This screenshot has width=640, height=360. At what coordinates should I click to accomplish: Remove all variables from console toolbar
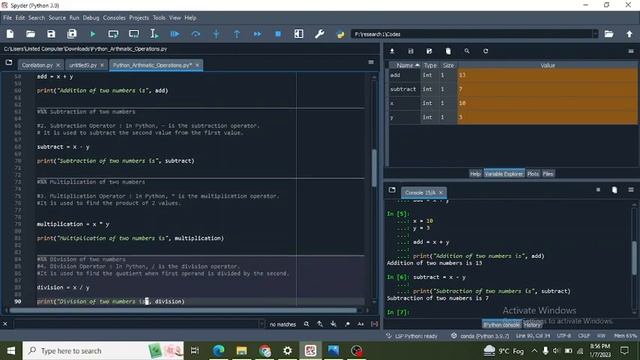[614, 190]
